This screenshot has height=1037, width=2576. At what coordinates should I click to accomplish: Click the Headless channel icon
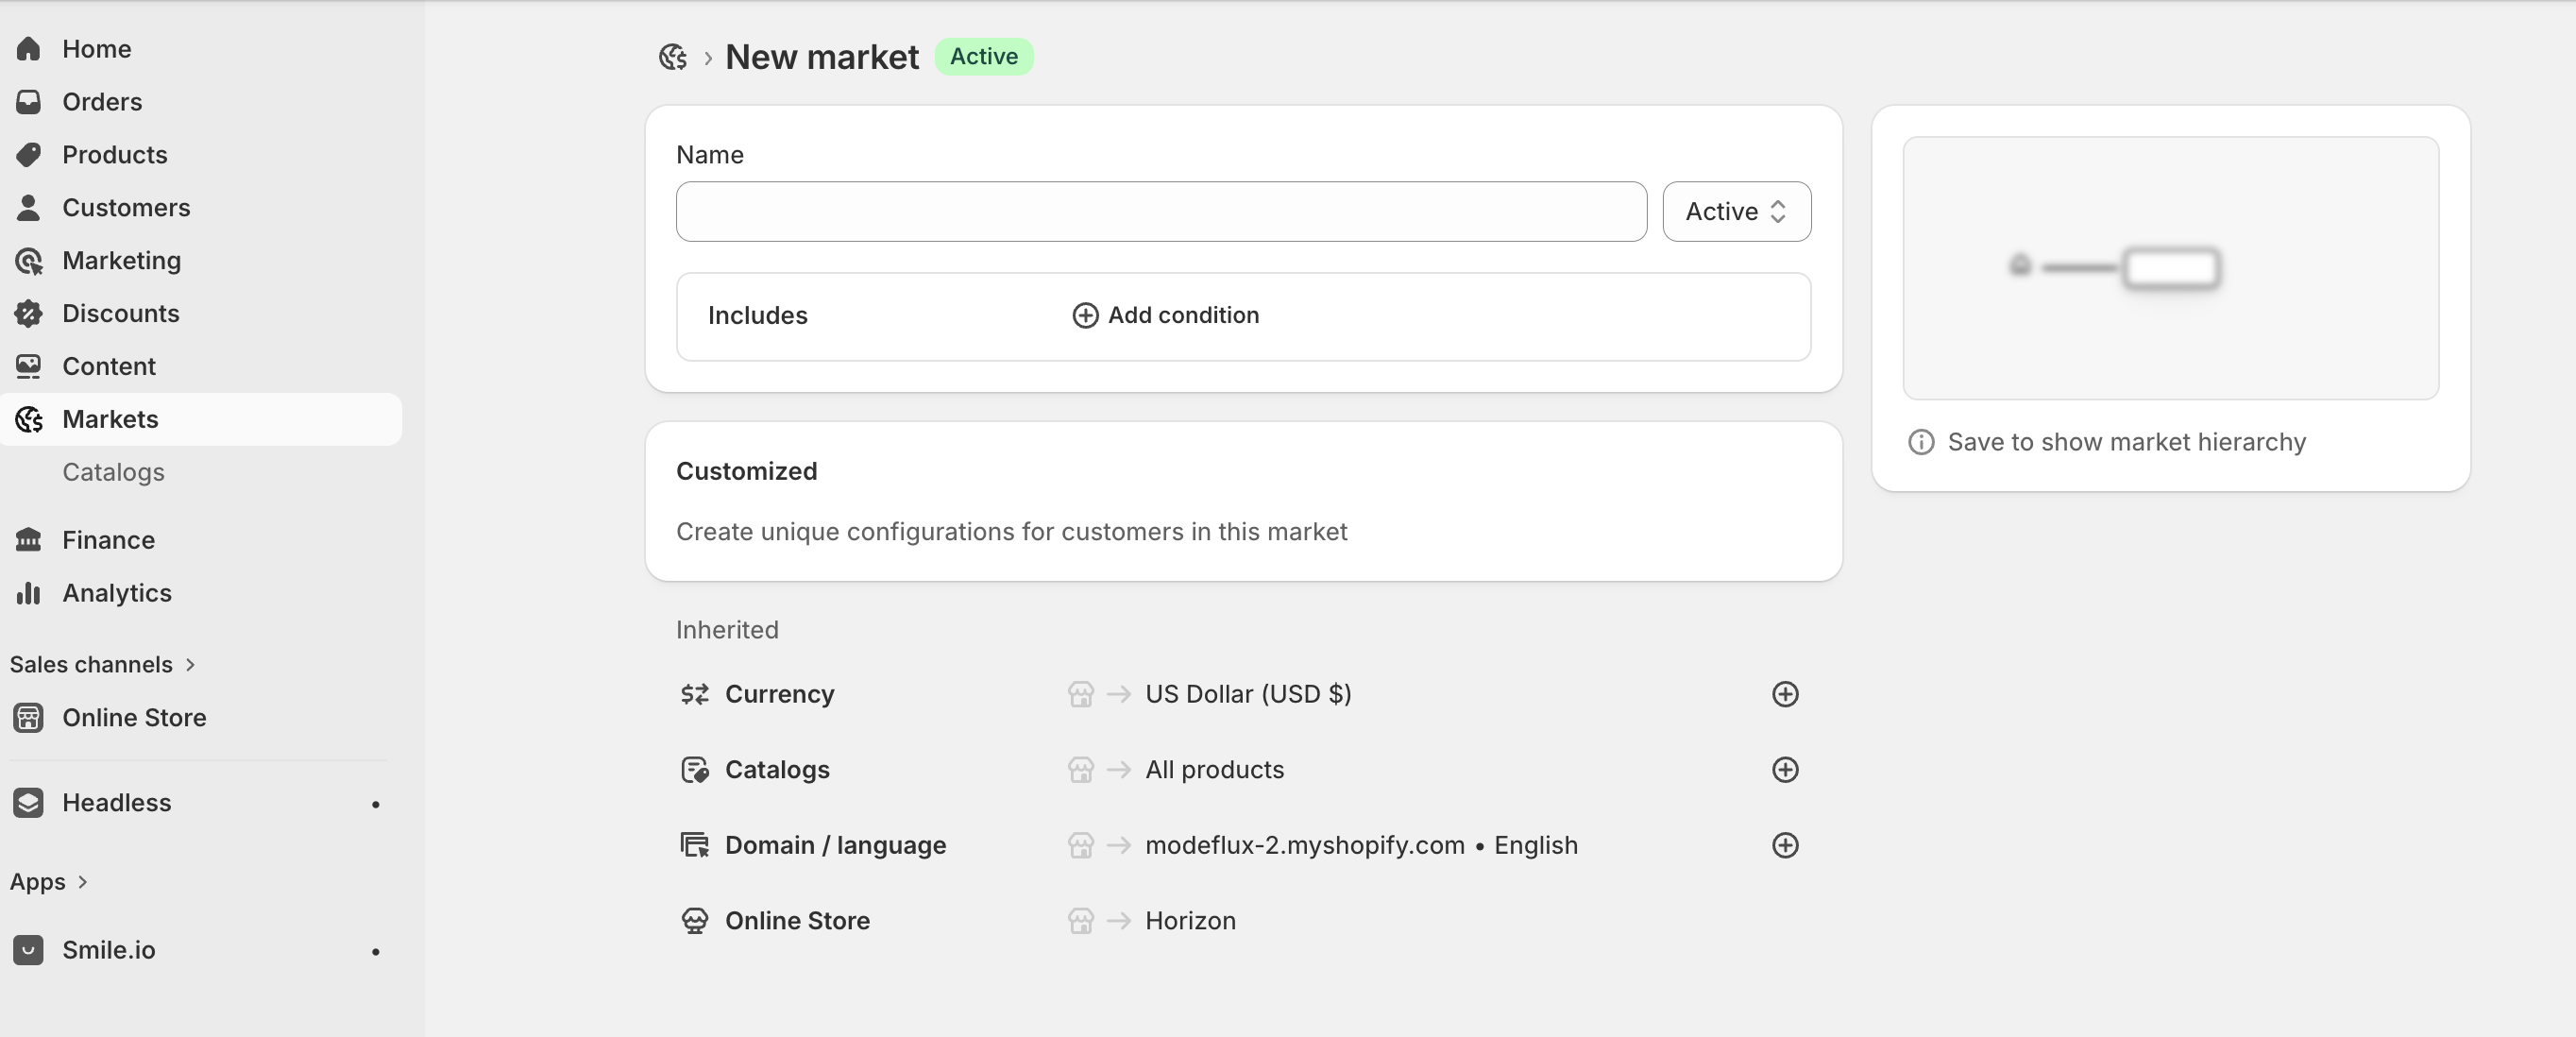click(29, 802)
